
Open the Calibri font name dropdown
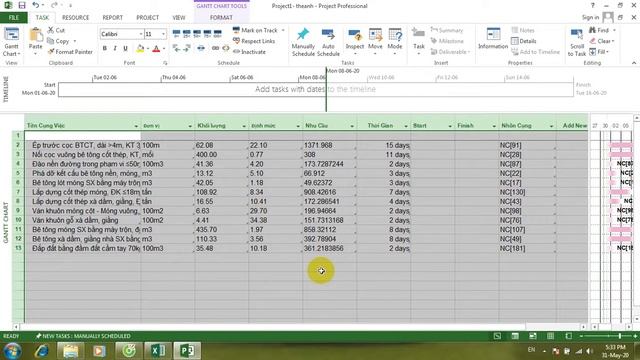pos(141,34)
